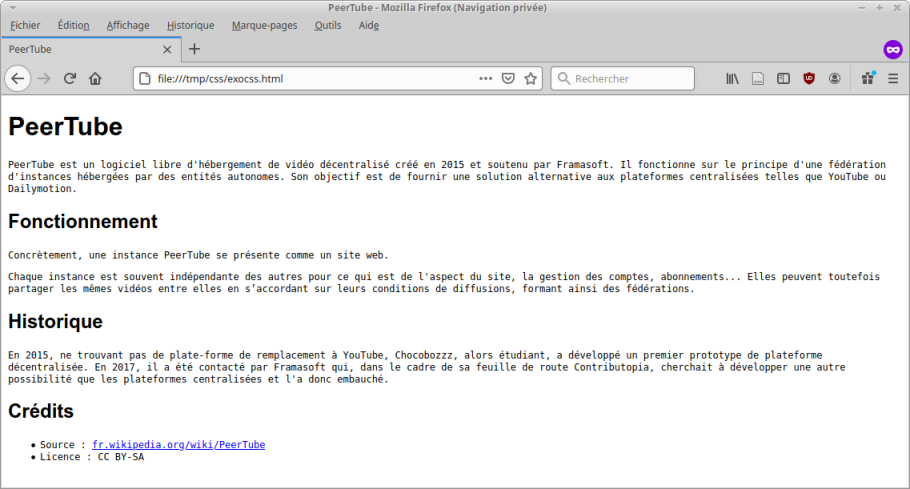Image resolution: width=910 pixels, height=489 pixels.
Task: Minimize the Firefox window
Action: (862, 8)
